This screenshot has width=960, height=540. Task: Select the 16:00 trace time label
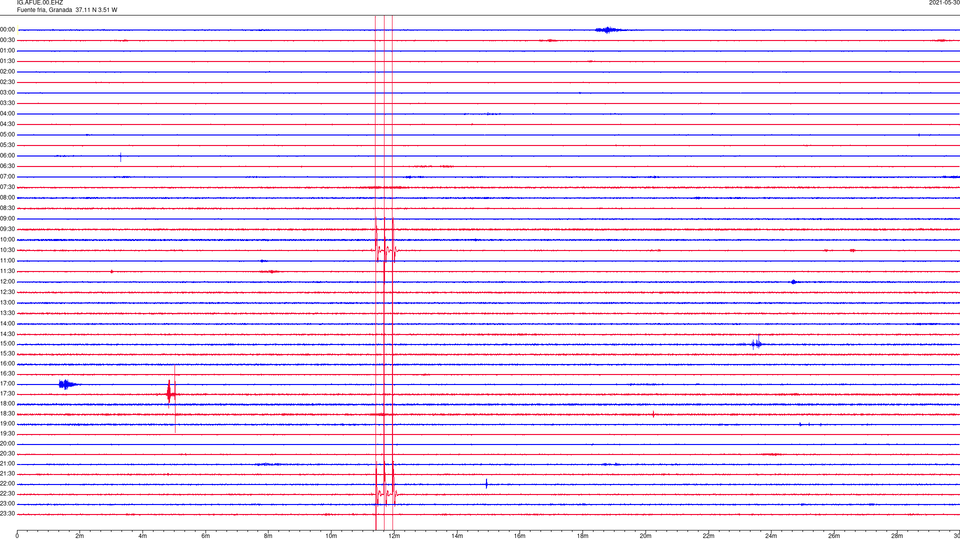[7, 364]
